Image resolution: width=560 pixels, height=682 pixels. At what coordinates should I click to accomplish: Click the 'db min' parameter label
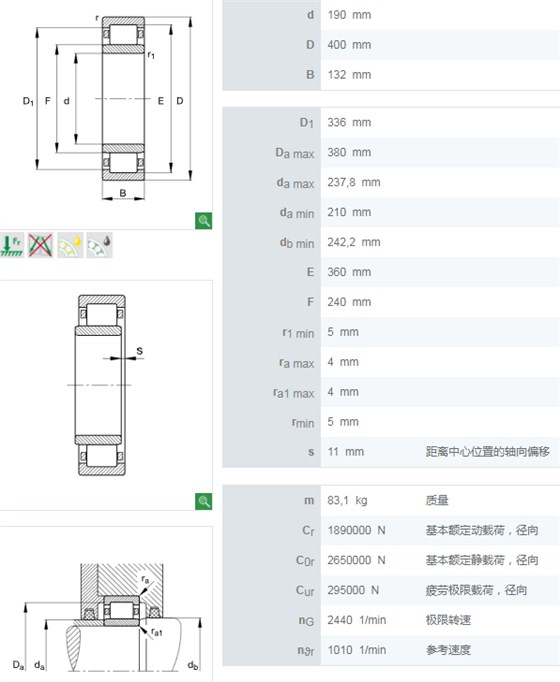(x=297, y=243)
